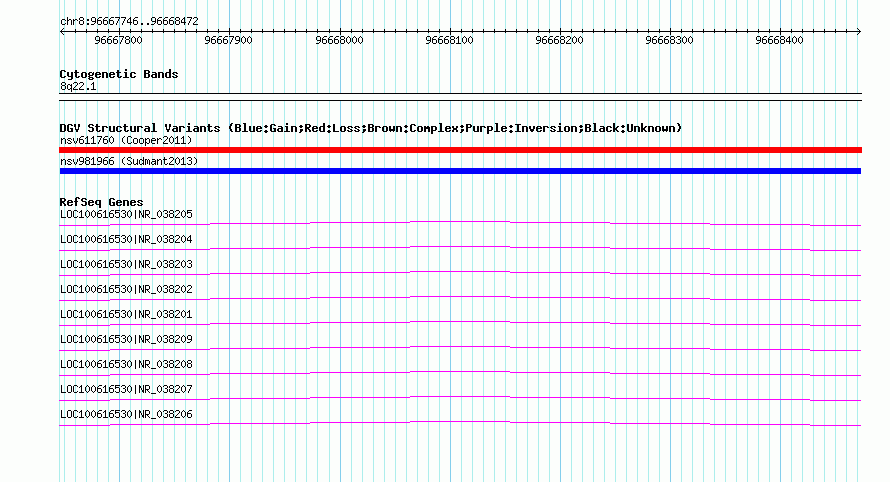Select transcript LOC100616530|NR_038204

126,239
